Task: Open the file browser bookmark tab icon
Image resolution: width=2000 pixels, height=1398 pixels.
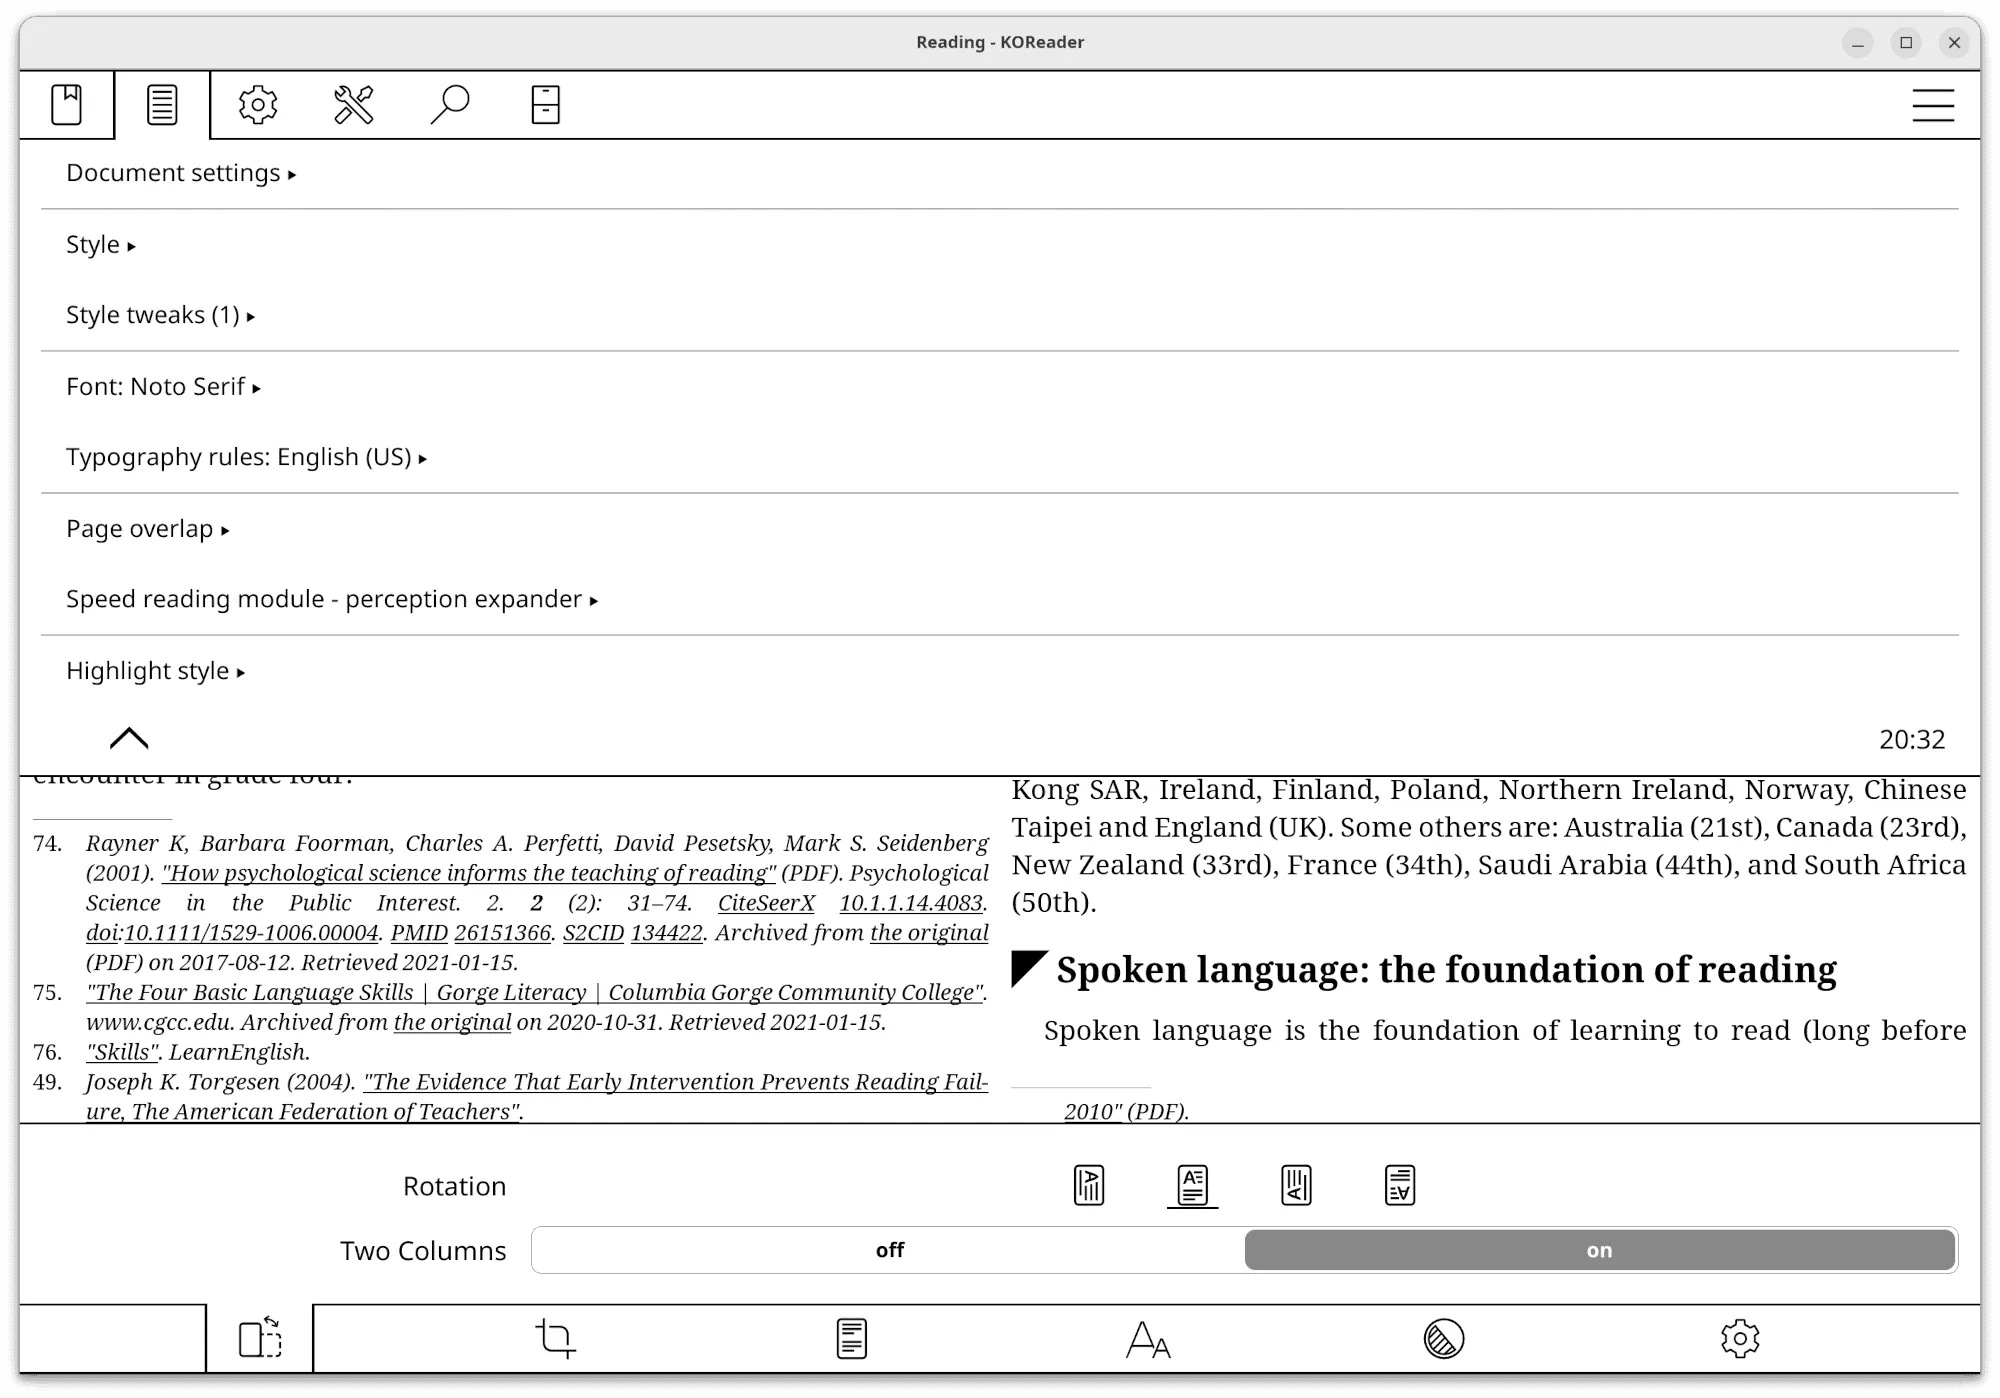Action: pyautogui.click(x=67, y=104)
